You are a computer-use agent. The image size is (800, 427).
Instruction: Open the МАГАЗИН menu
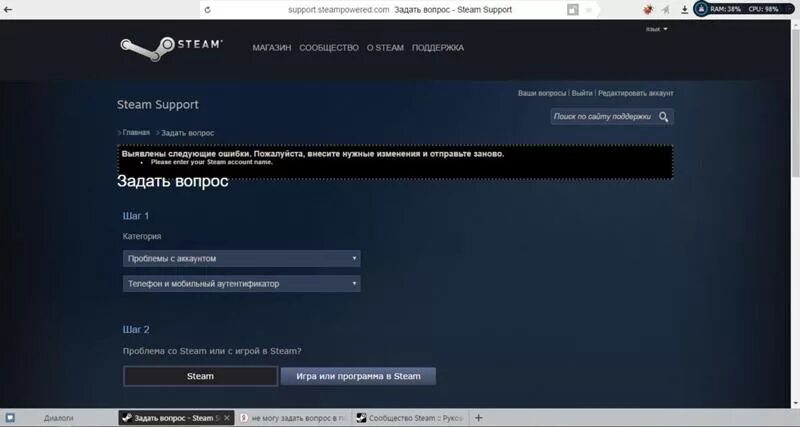(x=271, y=48)
